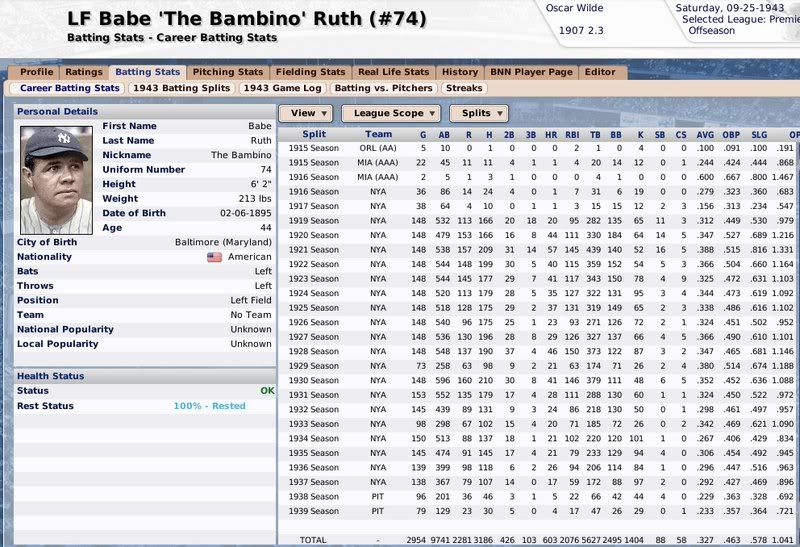This screenshot has height=547, width=800.
Task: Click the American flag nationality icon
Action: click(213, 256)
